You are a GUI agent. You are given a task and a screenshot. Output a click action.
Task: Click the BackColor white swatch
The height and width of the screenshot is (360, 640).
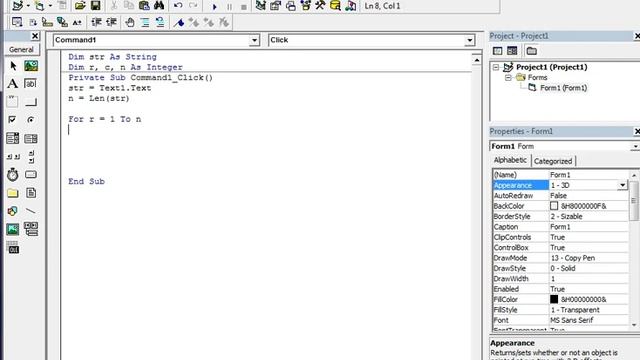[554, 206]
